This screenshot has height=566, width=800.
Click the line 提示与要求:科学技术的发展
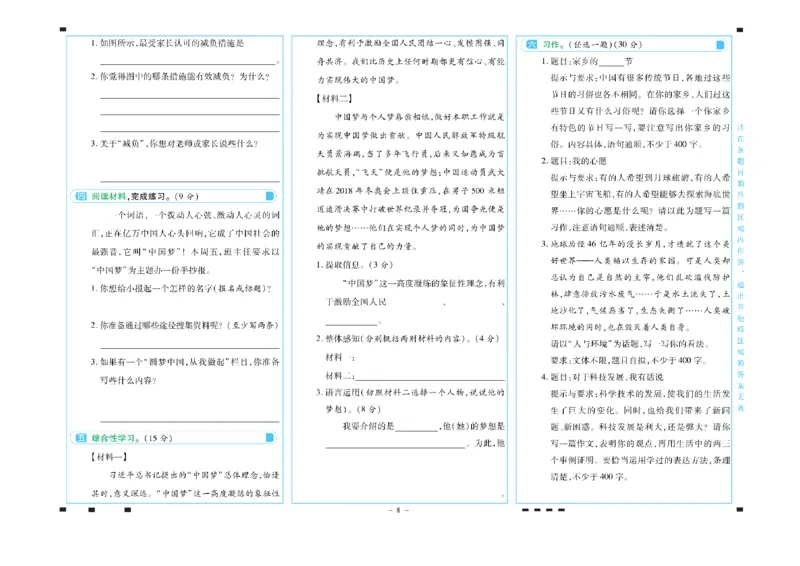click(640, 393)
